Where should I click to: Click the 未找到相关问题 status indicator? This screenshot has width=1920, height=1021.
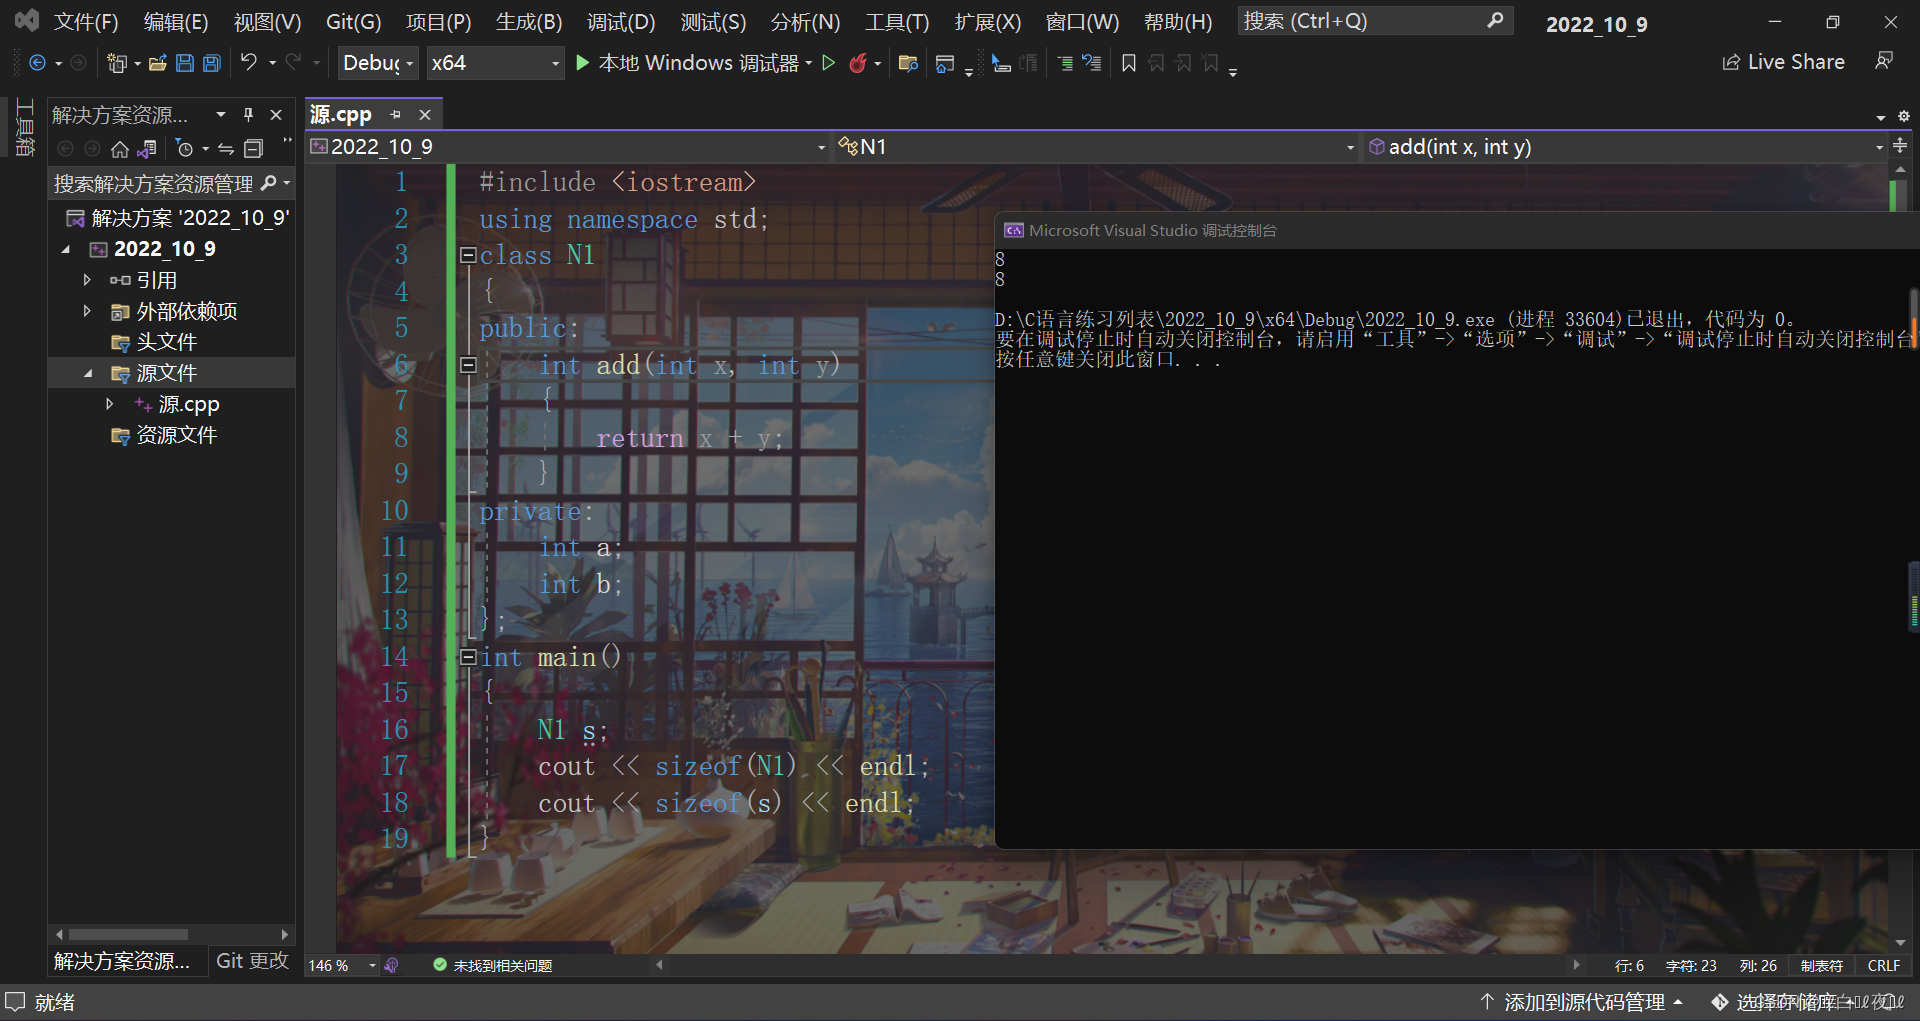pyautogui.click(x=493, y=965)
